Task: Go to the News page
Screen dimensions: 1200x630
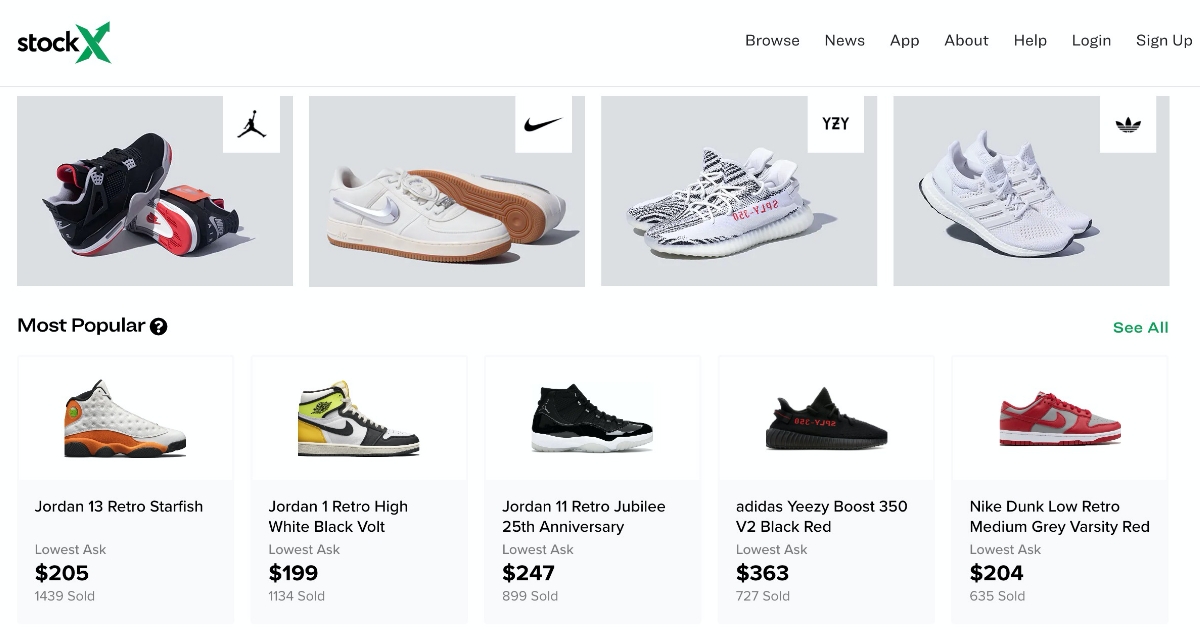Action: pos(844,41)
